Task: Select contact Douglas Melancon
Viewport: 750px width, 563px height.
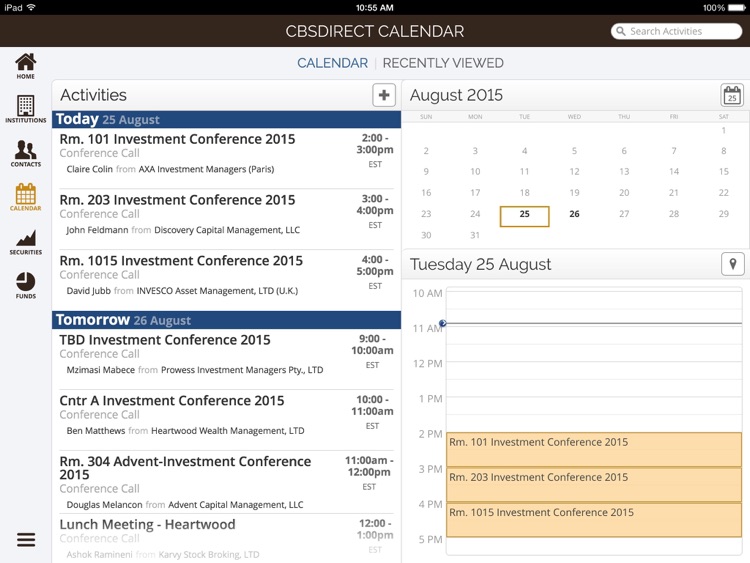Action: (104, 505)
